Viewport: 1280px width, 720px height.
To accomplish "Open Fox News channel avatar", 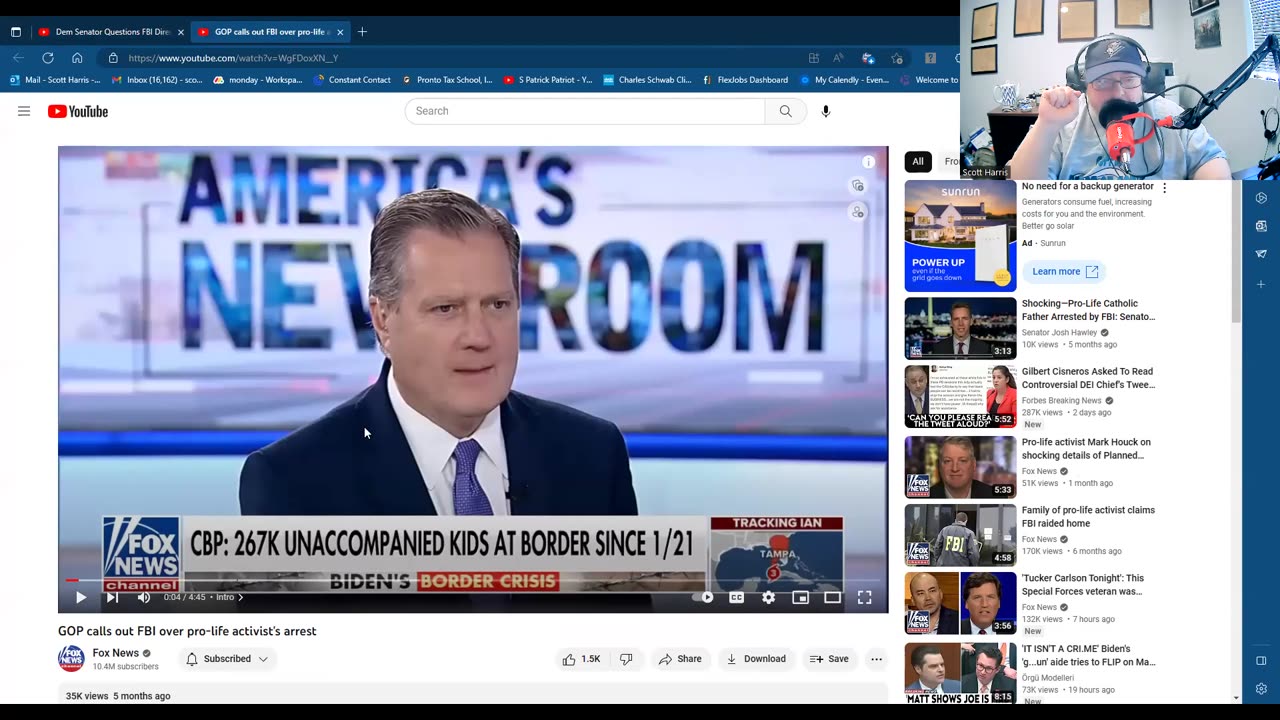I will (71, 658).
